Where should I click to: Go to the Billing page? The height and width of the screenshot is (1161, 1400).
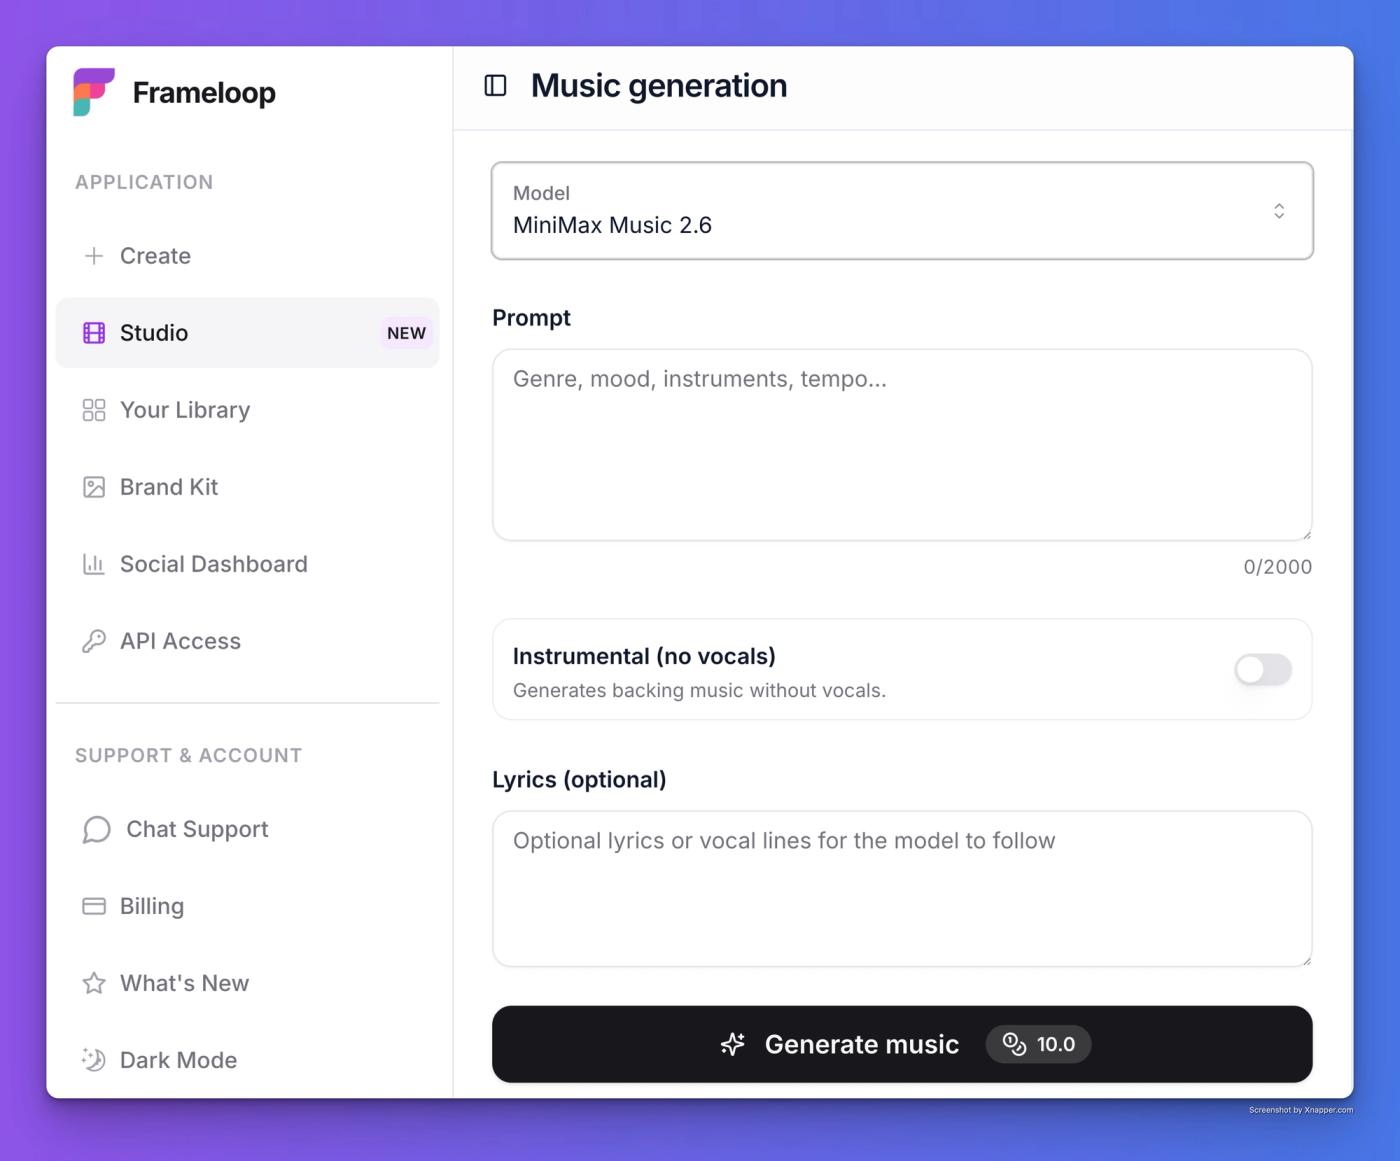point(247,906)
